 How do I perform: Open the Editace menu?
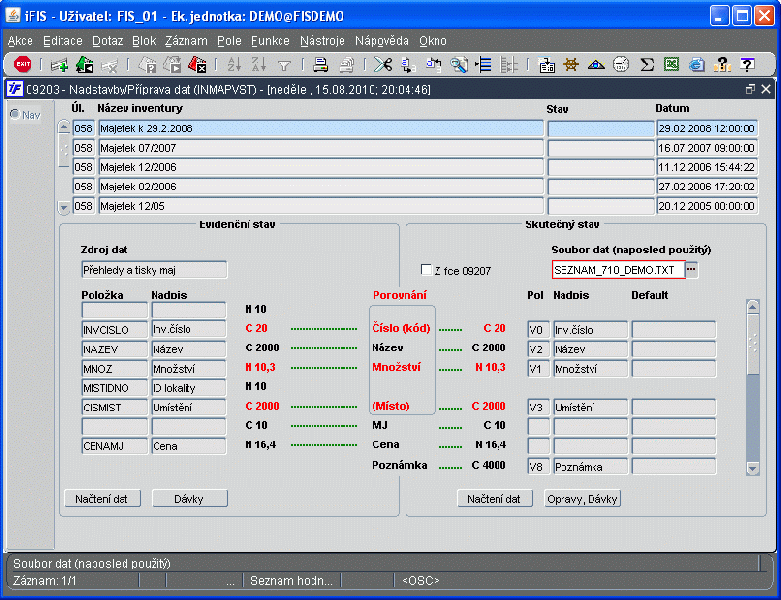(63, 41)
